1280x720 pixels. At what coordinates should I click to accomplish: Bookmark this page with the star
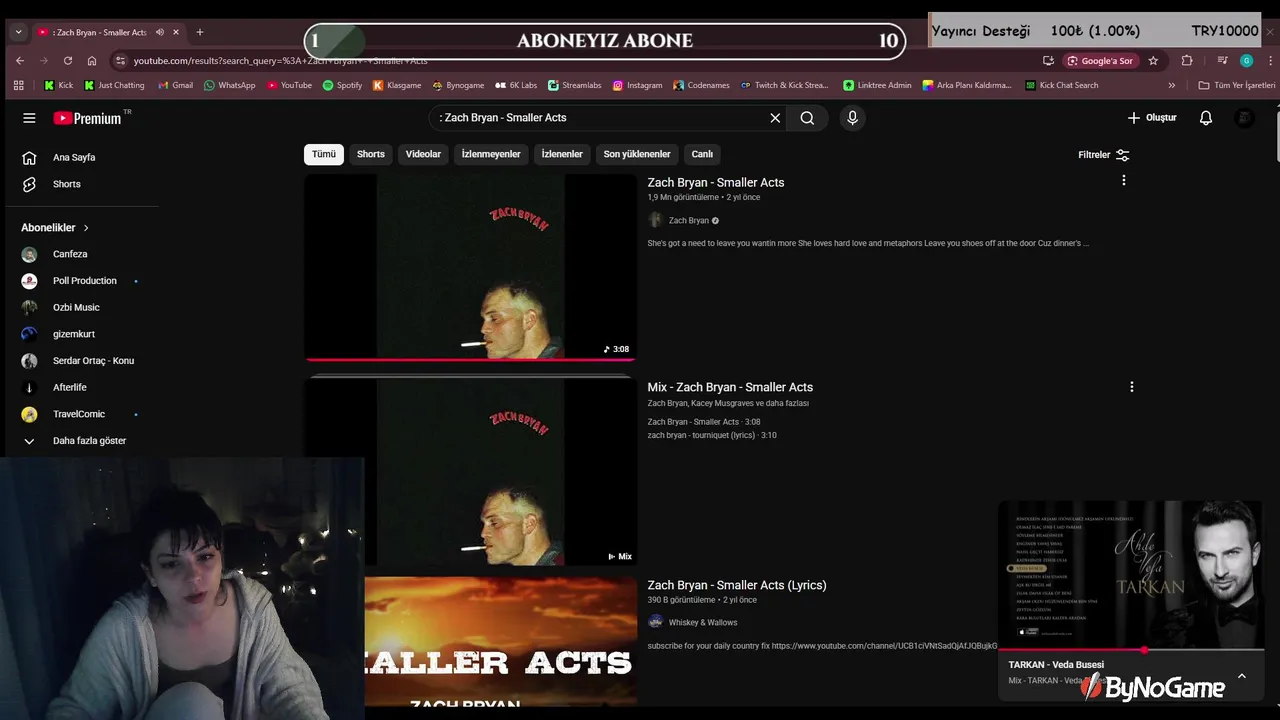pos(1153,60)
